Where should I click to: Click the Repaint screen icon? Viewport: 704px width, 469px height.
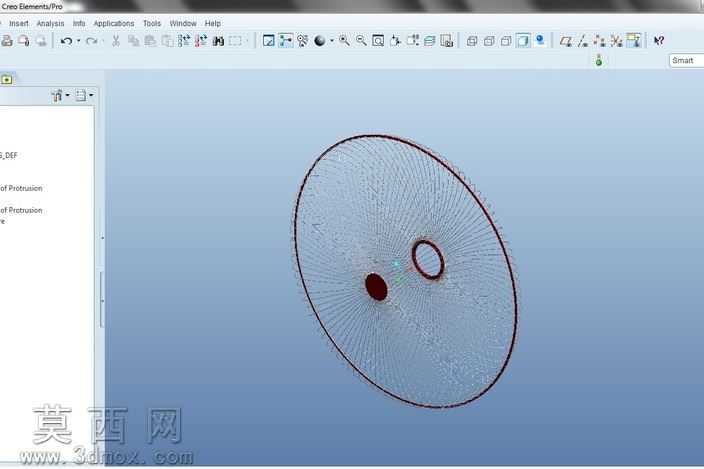(x=268, y=41)
